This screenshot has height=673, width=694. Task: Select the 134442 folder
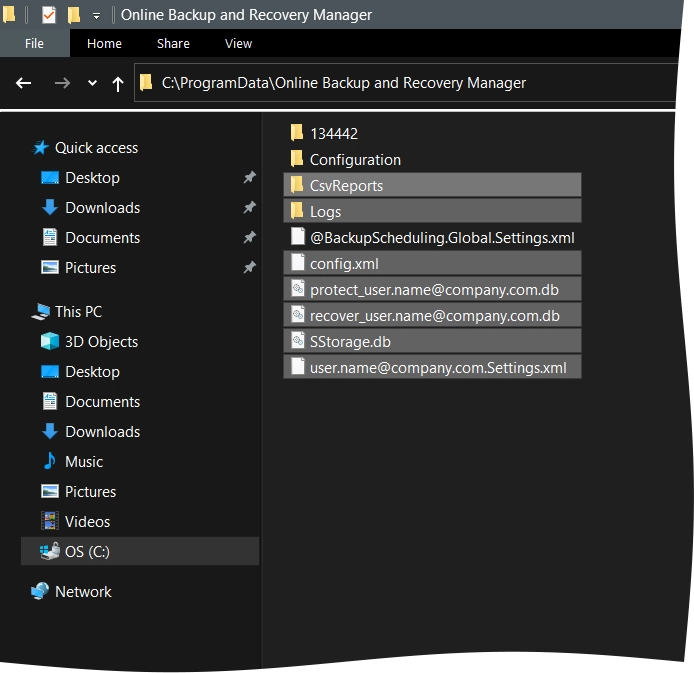(334, 134)
